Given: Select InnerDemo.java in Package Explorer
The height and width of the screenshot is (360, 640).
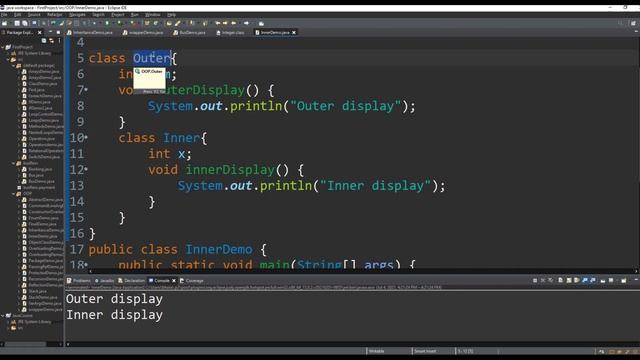Looking at the screenshot, I should click(x=42, y=236).
